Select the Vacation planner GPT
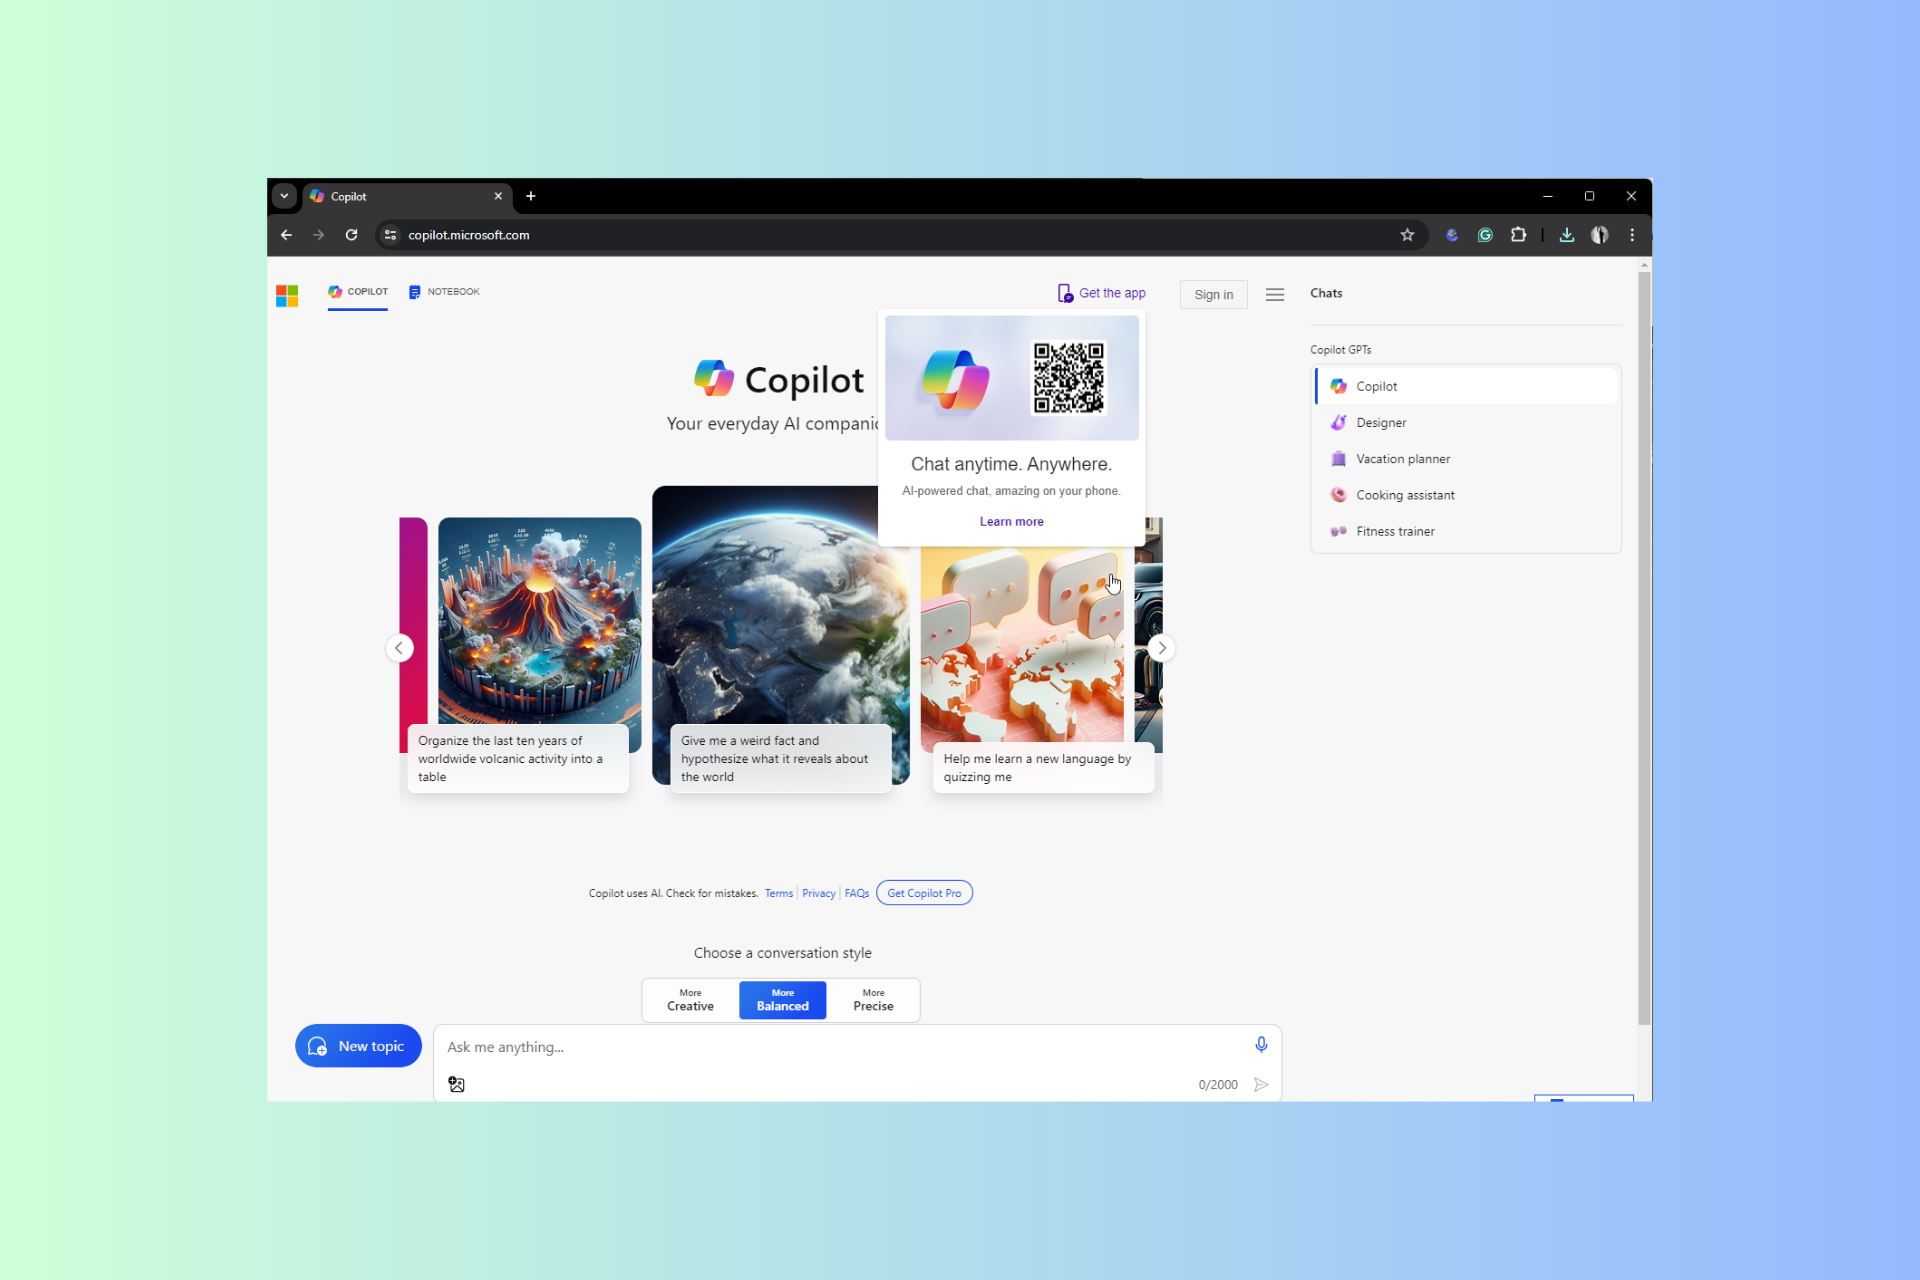1920x1280 pixels. point(1466,459)
